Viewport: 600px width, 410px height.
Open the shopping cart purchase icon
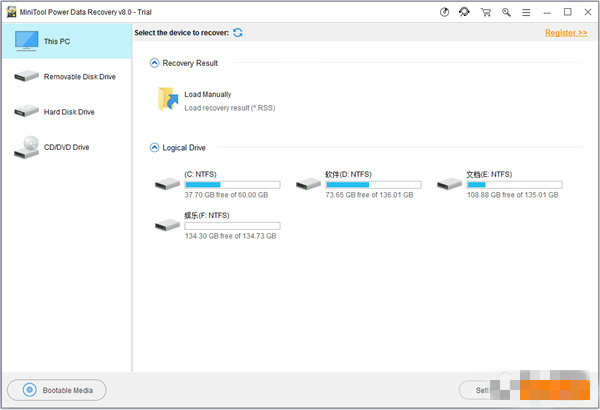pyautogui.click(x=486, y=12)
